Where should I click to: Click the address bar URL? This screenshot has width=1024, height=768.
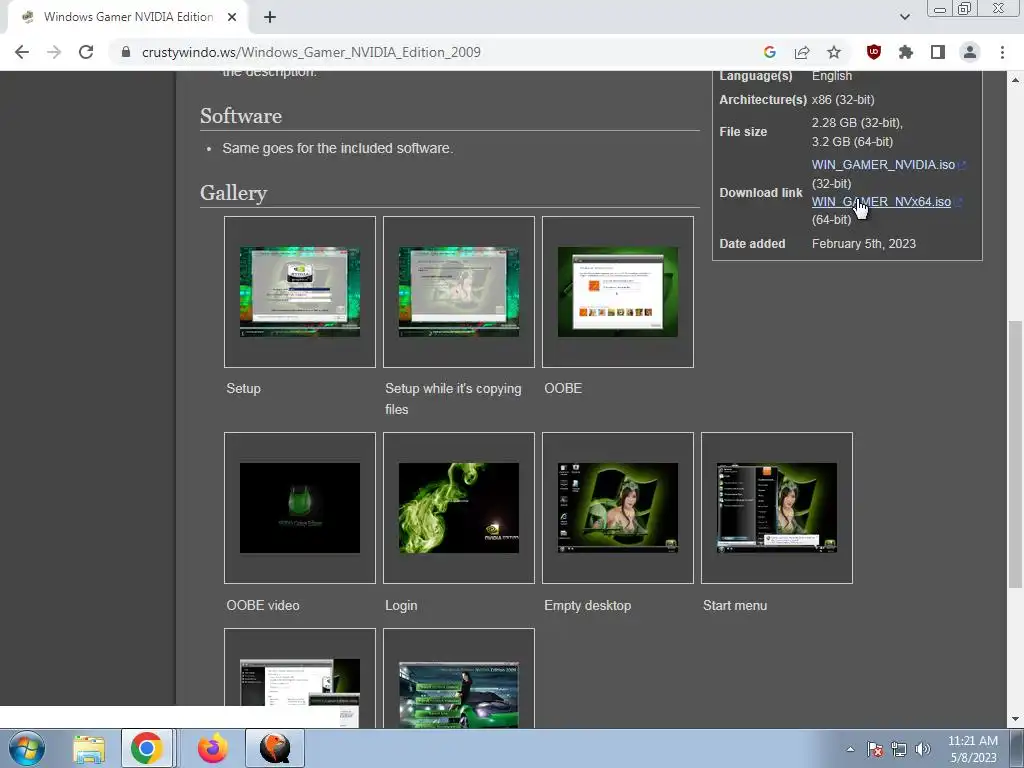pos(311,52)
